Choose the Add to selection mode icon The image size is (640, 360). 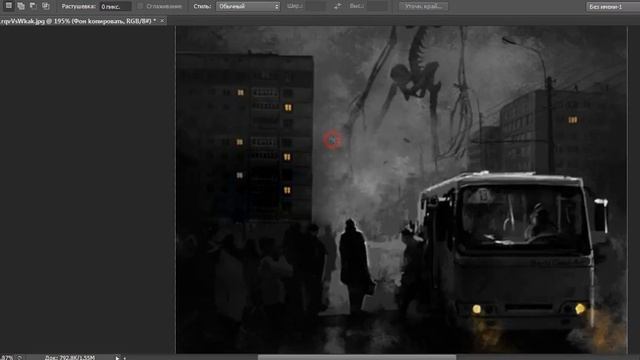coord(21,6)
